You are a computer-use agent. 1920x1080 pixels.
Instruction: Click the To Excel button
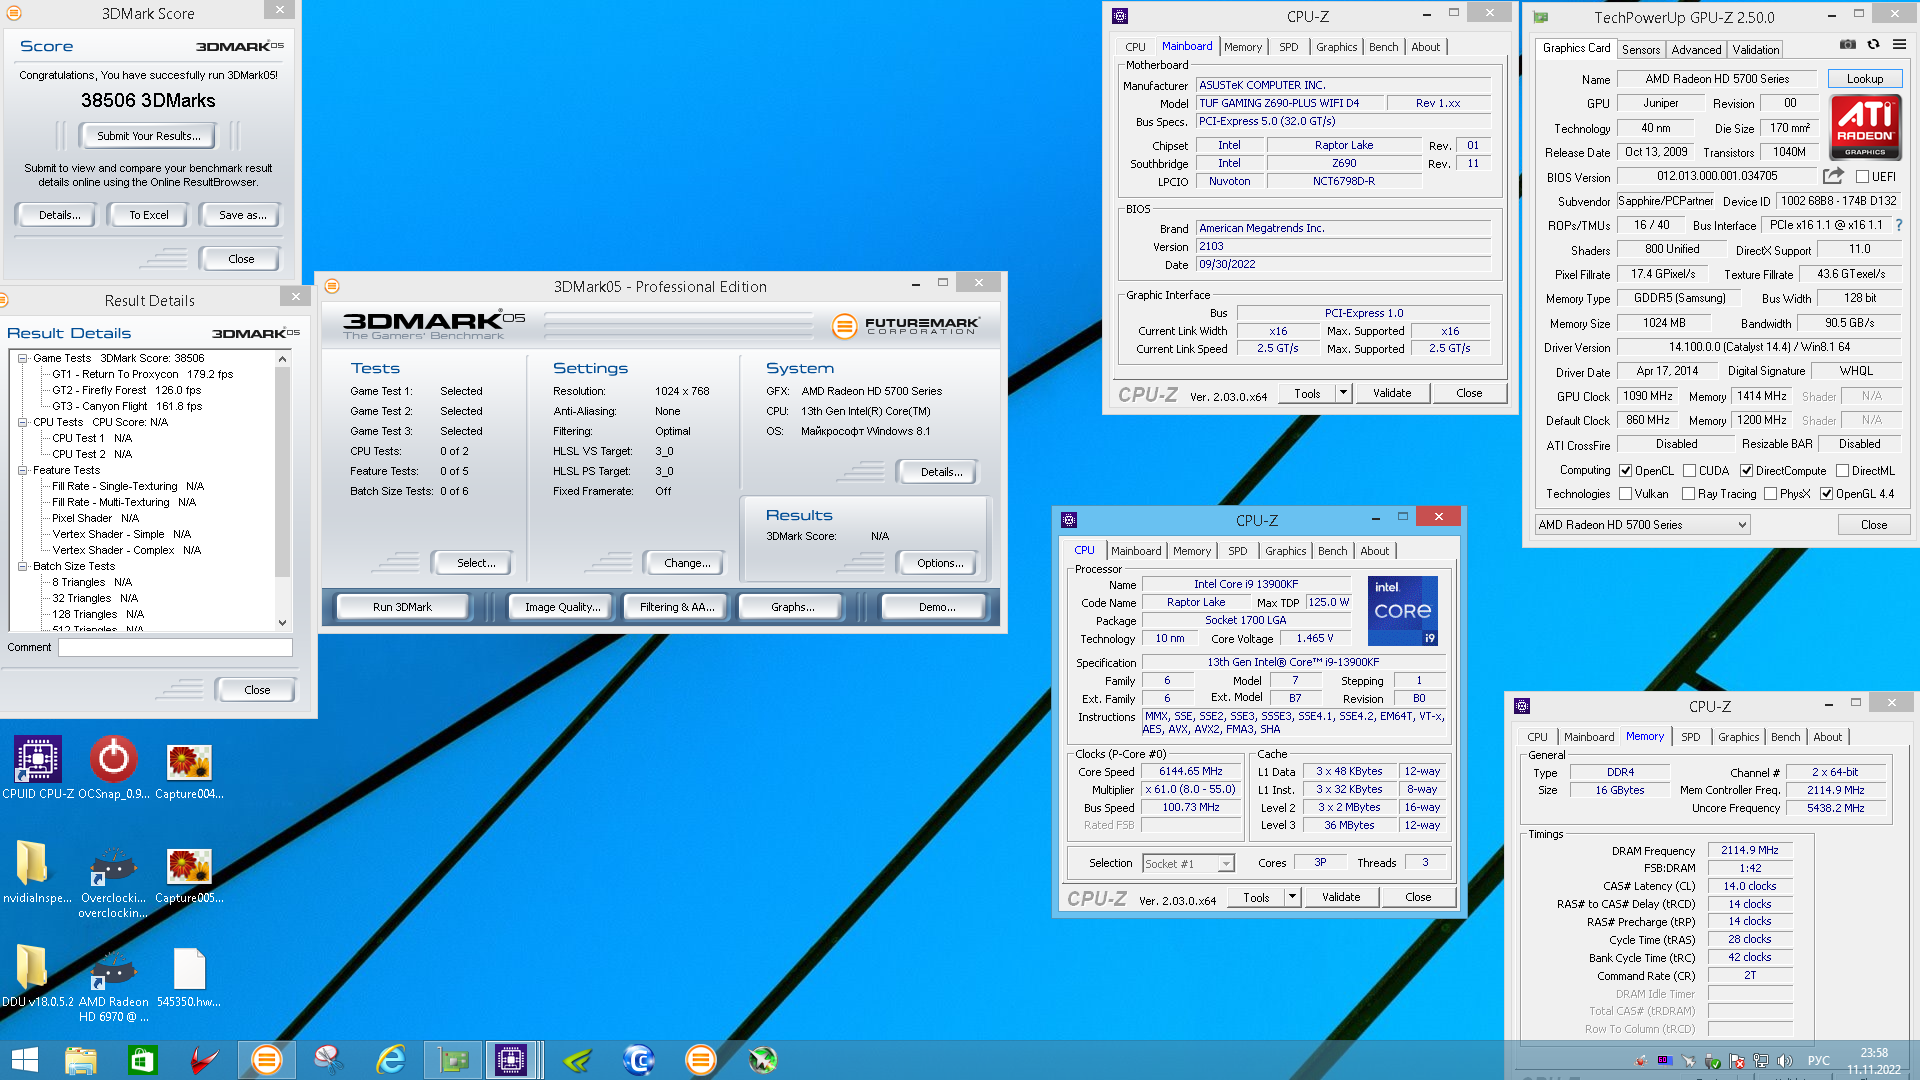(x=149, y=215)
